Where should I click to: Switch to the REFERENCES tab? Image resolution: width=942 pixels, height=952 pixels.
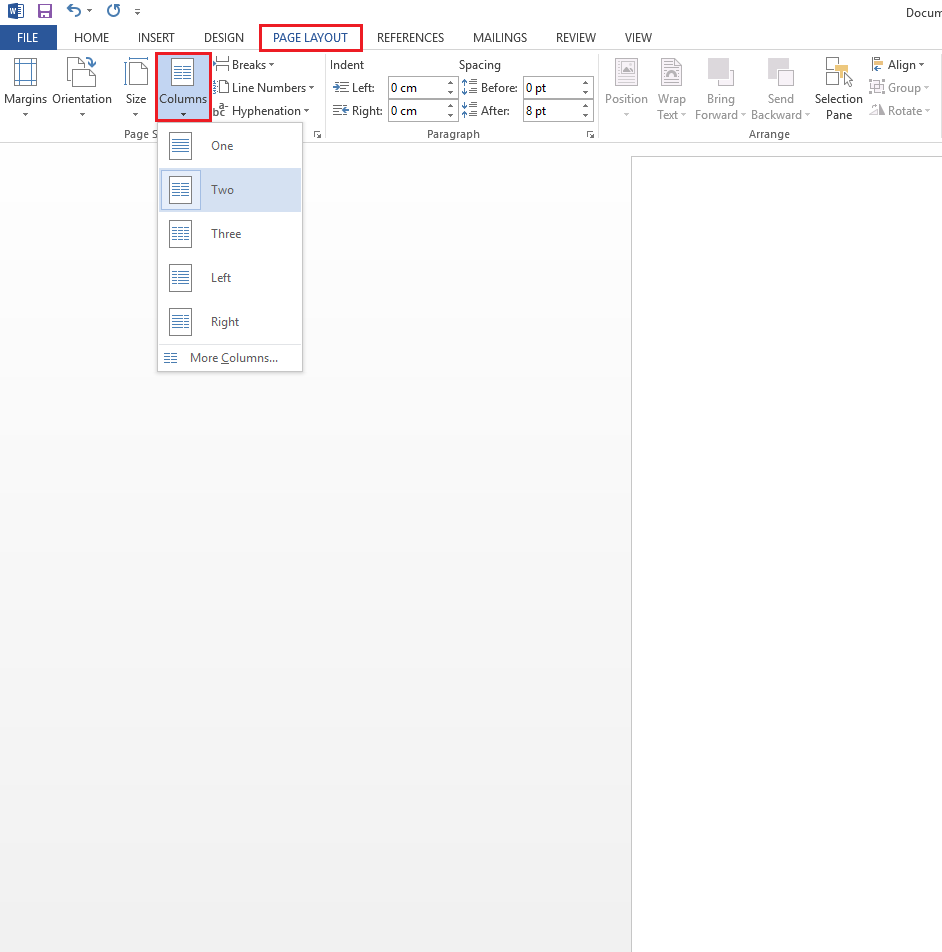point(411,37)
